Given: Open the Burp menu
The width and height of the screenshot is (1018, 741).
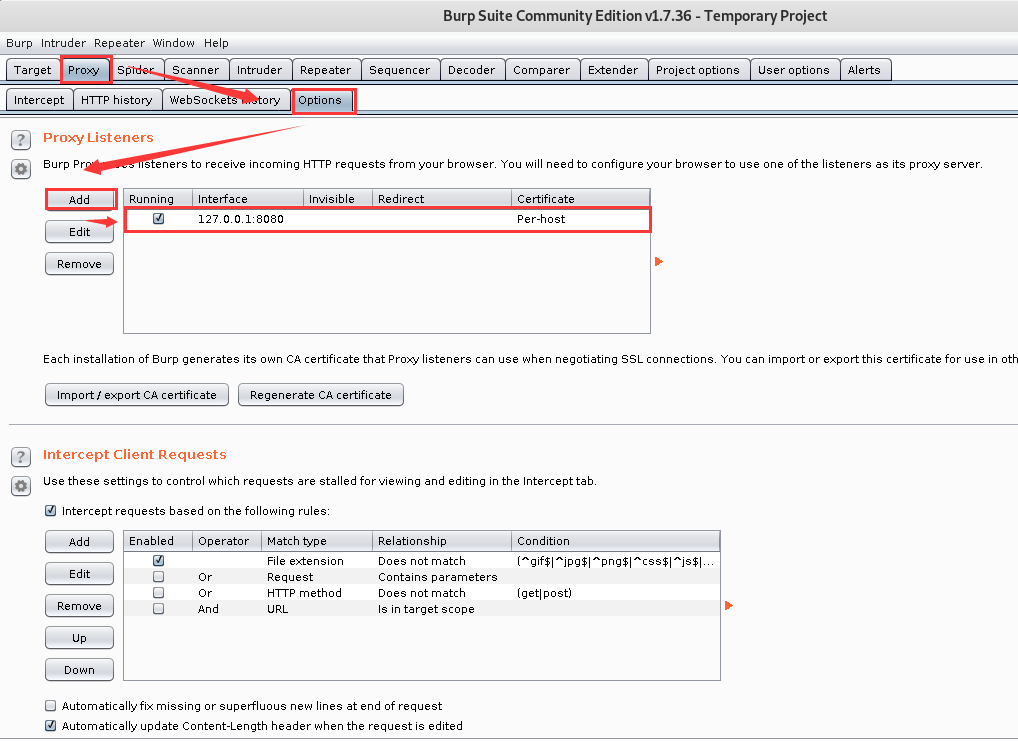Looking at the screenshot, I should pyautogui.click(x=19, y=43).
